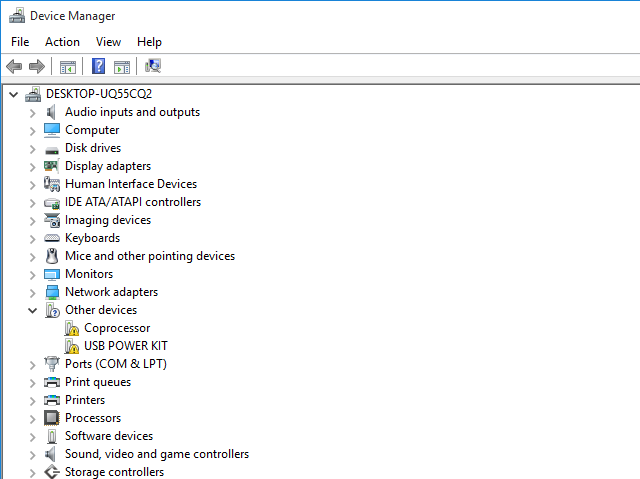Collapse the Other devices category
640x479 pixels.
(32, 310)
